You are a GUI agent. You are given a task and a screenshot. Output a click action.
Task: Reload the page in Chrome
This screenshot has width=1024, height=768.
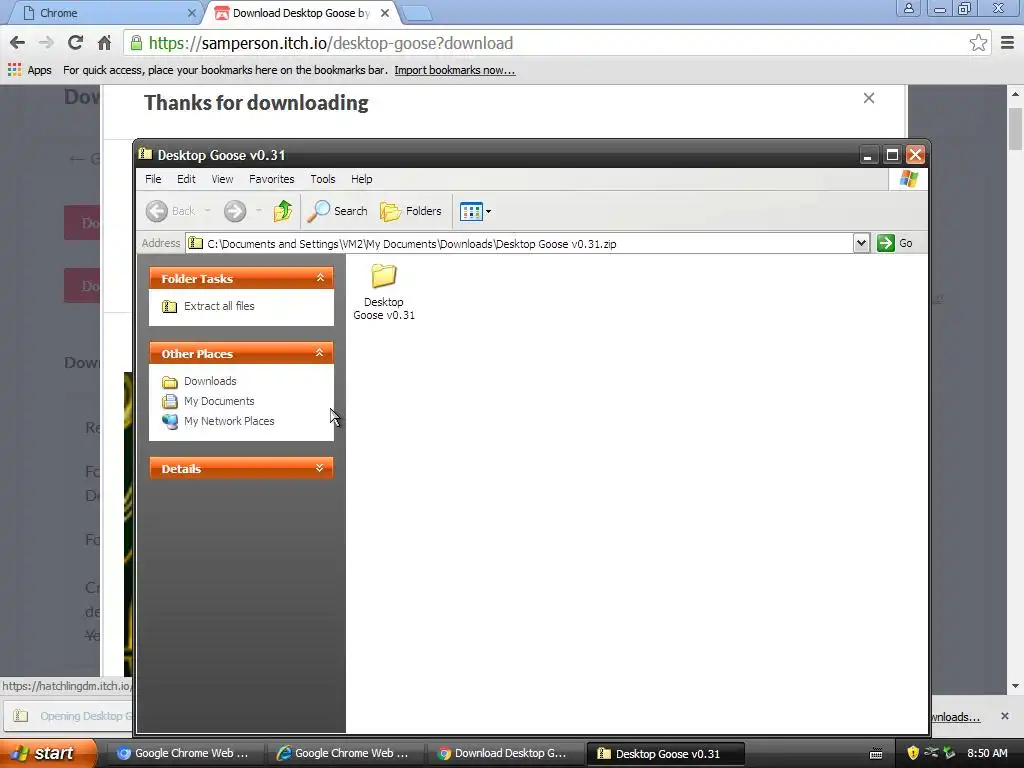tap(75, 43)
